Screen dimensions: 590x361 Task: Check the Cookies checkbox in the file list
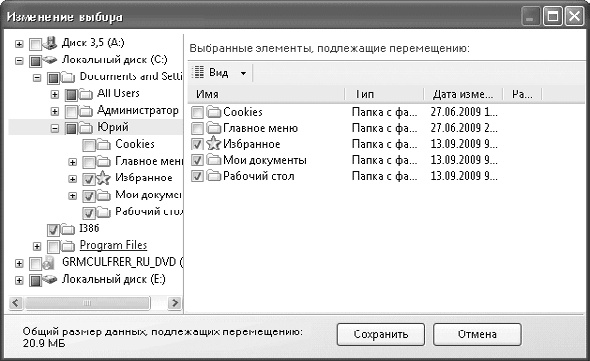tap(197, 112)
